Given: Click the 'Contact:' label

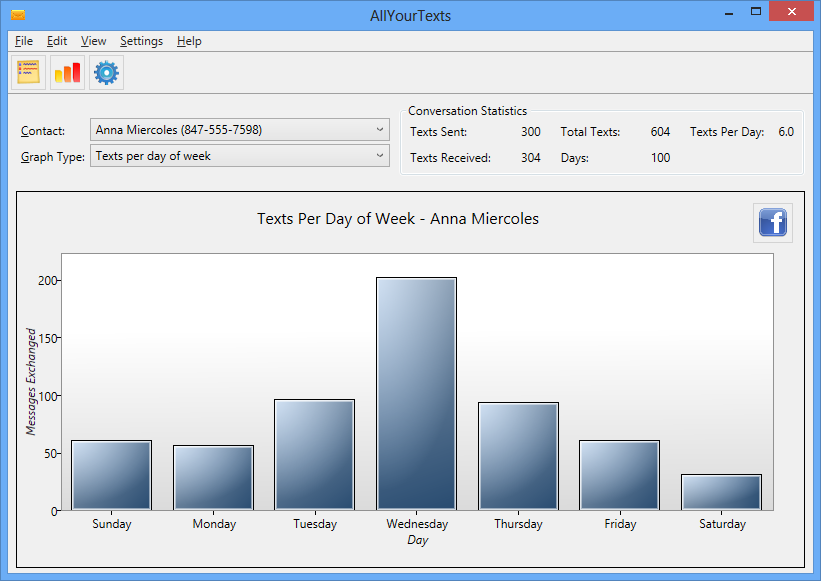Looking at the screenshot, I should [x=43, y=131].
